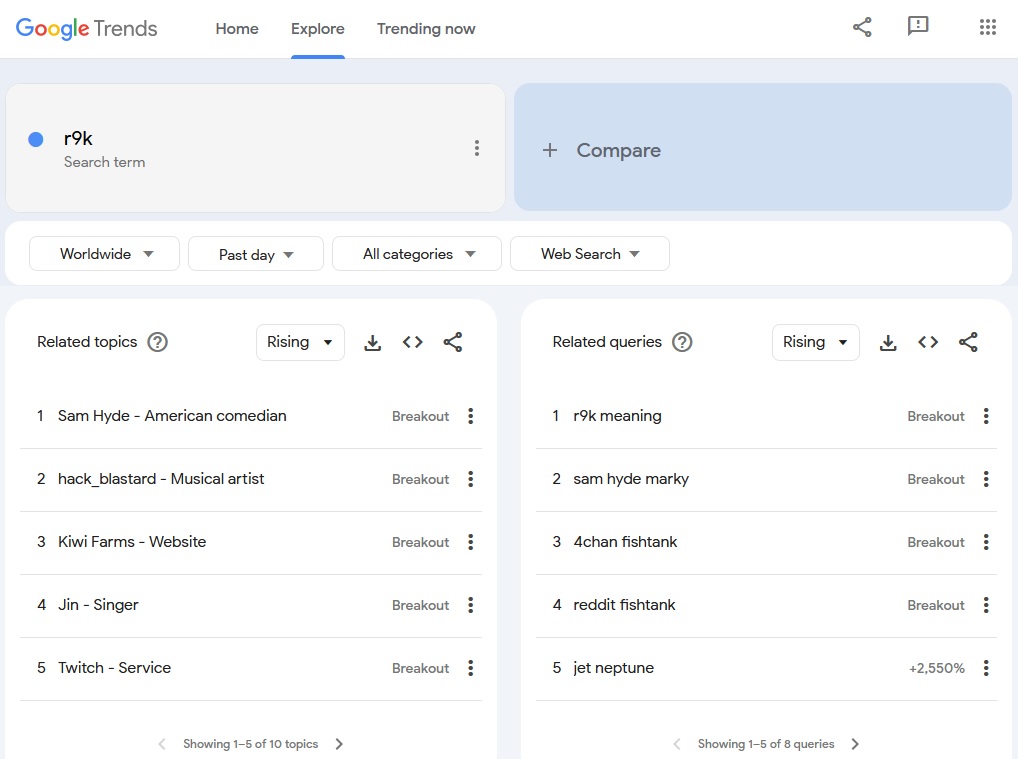Add a comparison term via Compare

tap(763, 147)
